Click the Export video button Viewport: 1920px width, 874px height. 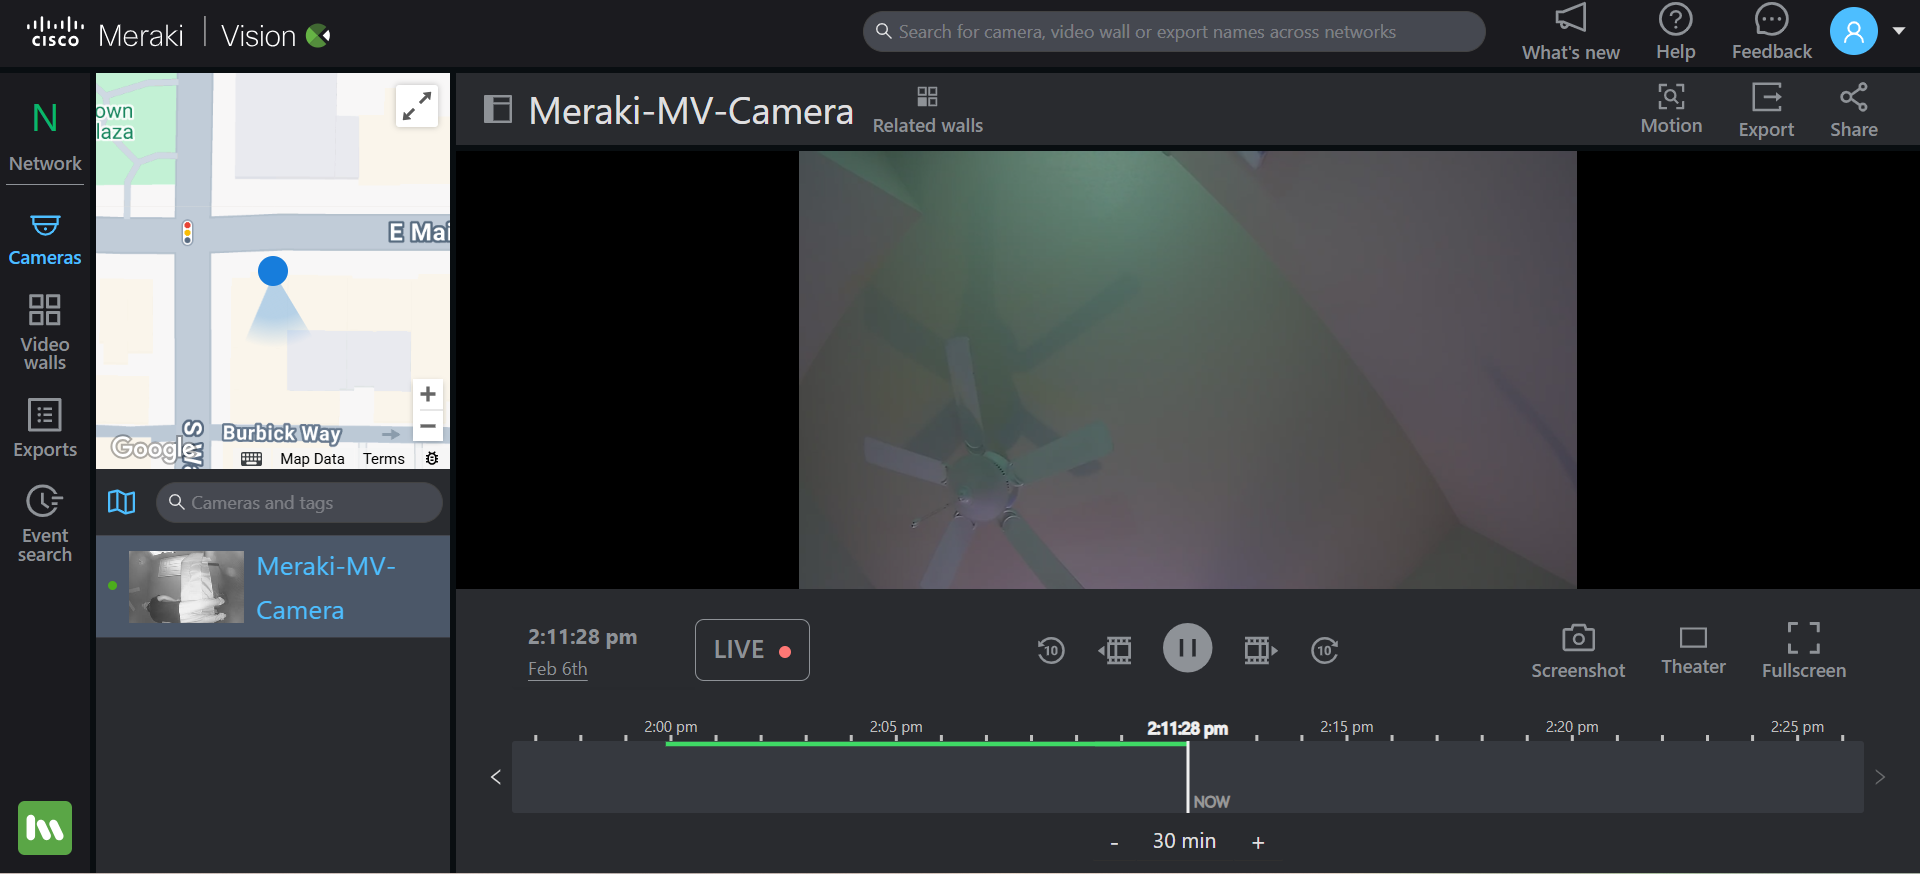(1766, 110)
